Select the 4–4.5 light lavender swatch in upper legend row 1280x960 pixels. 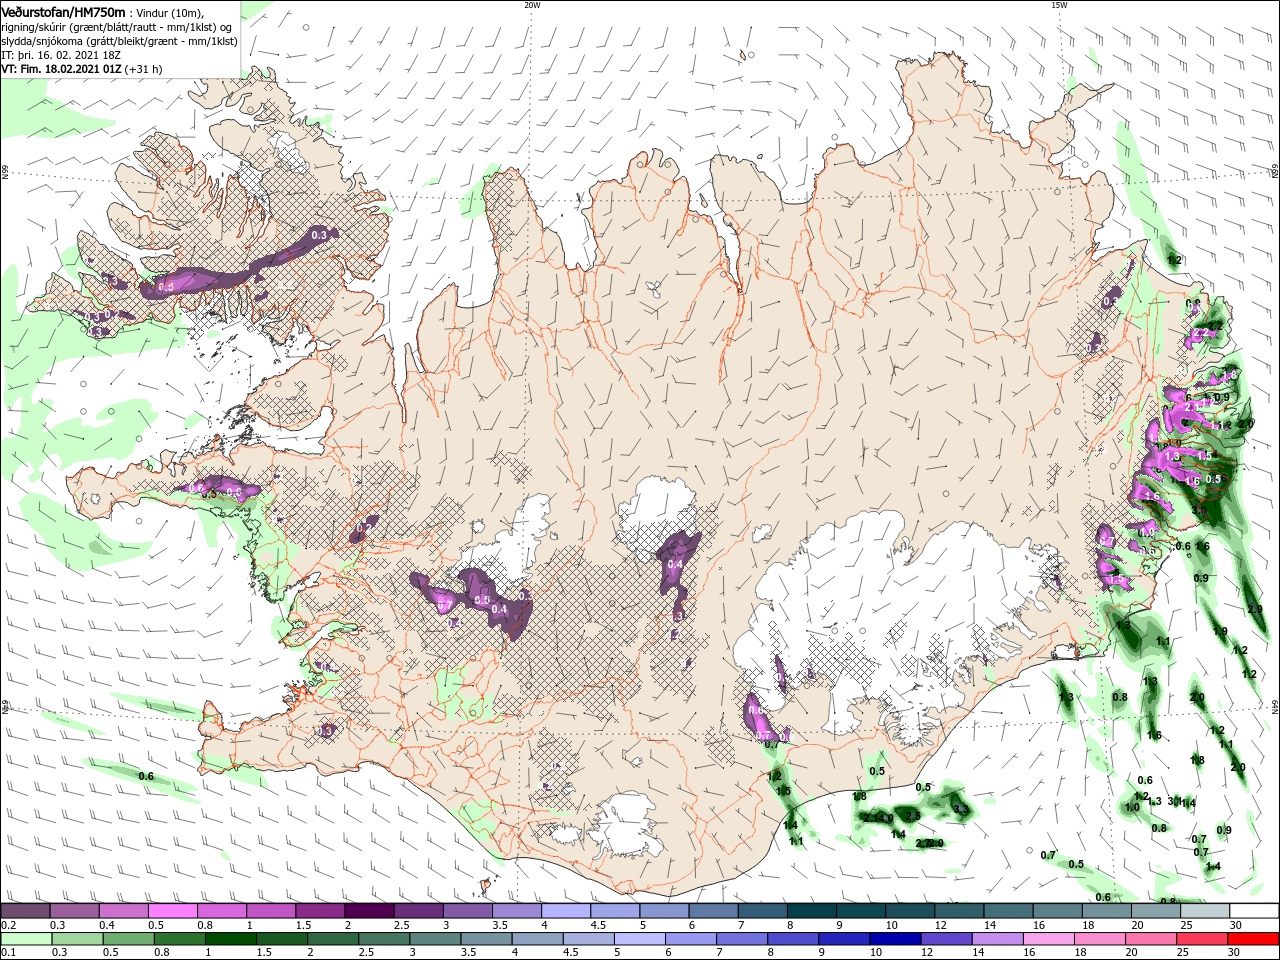565,911
